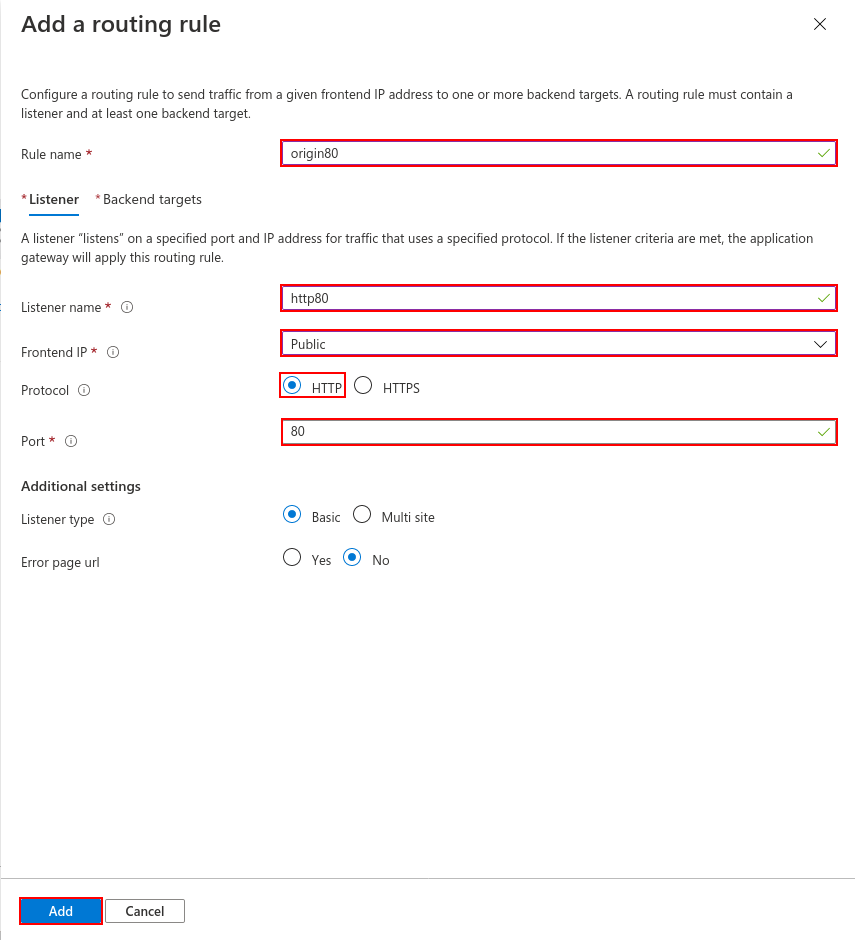
Task: Click the info icon beside Frontend IP
Action: (x=113, y=352)
